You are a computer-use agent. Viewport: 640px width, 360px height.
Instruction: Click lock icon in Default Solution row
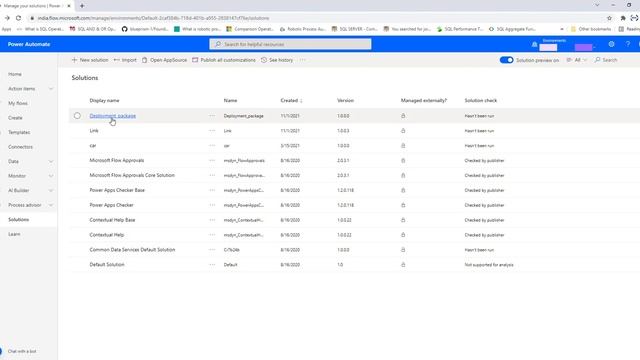coord(403,264)
